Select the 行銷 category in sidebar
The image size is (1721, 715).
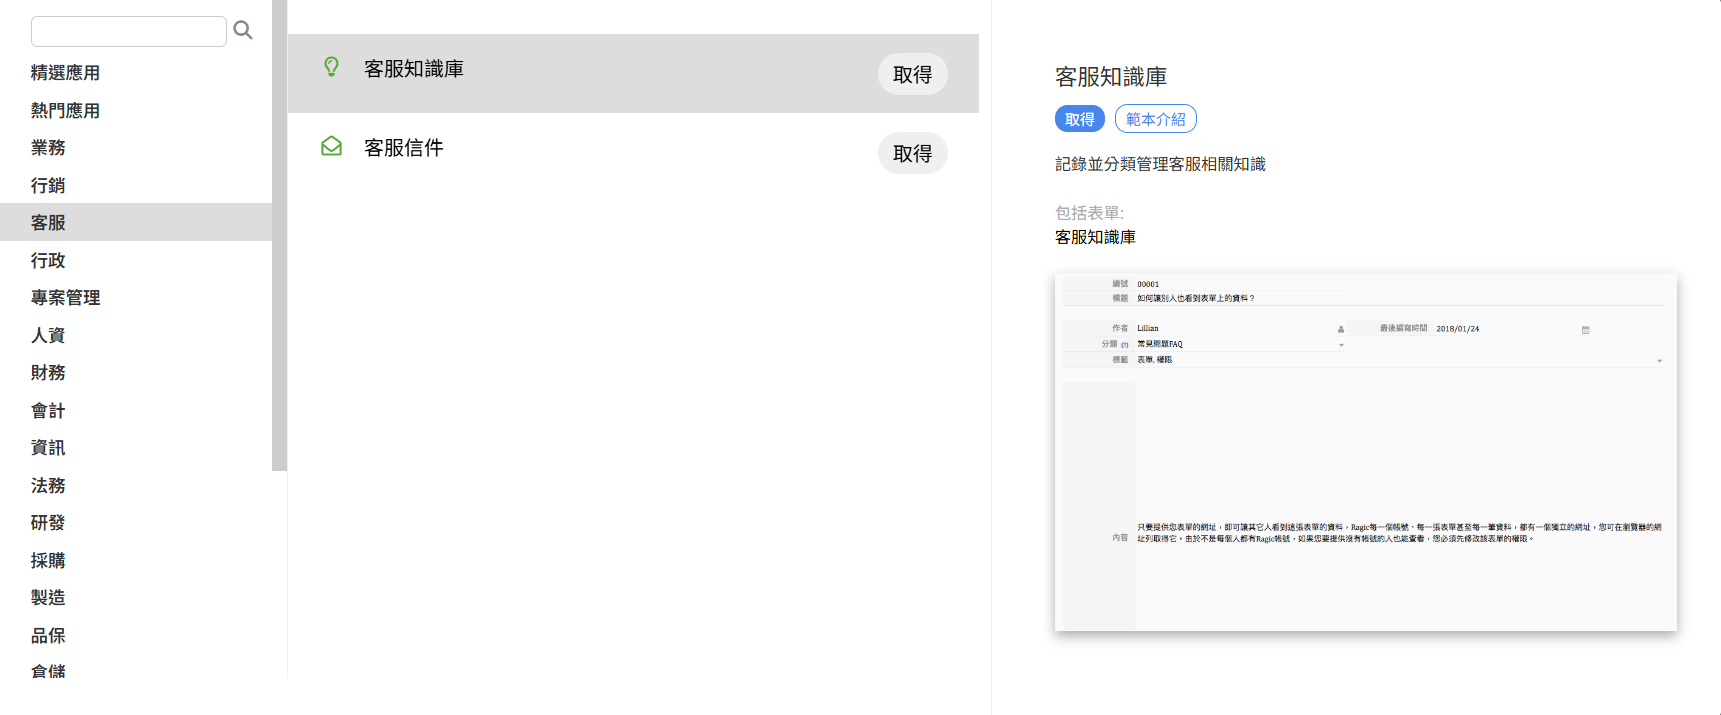(48, 185)
